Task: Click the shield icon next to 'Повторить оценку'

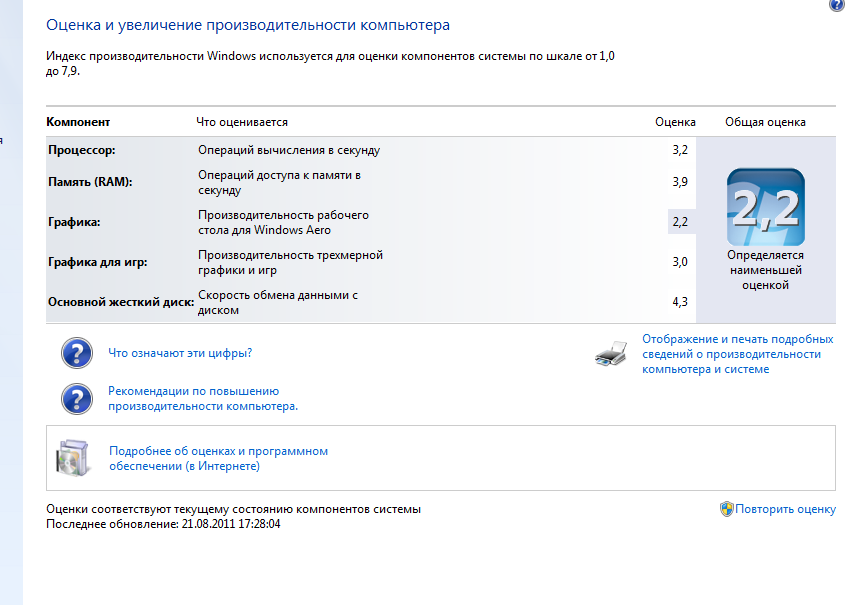Action: tap(727, 508)
